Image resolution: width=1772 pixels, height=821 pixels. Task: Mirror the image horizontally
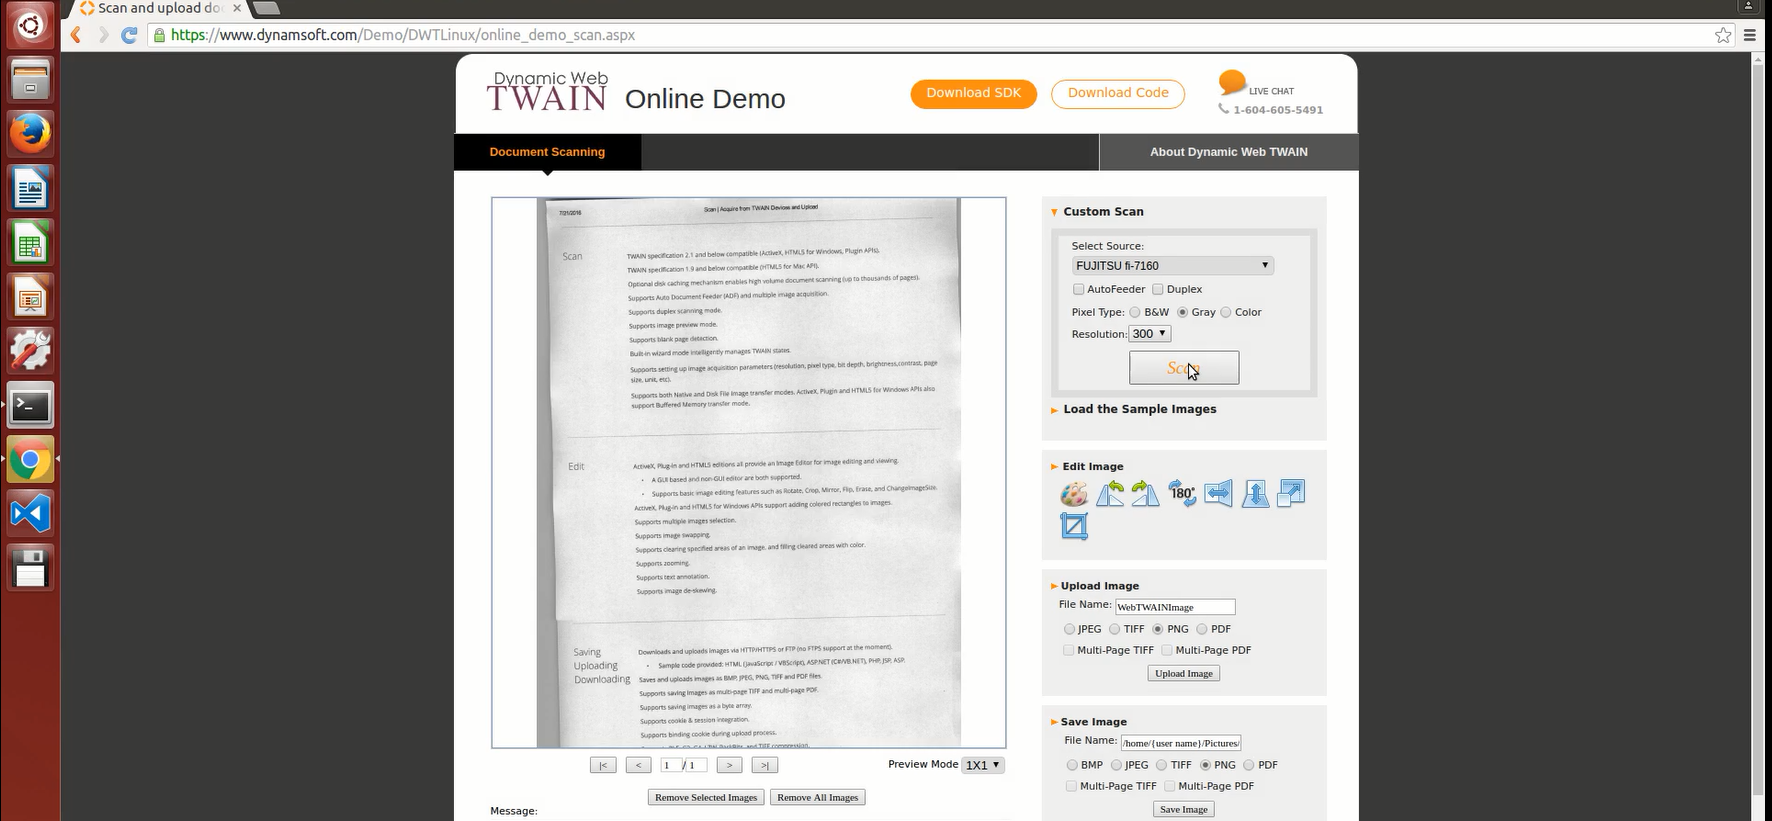point(1218,494)
